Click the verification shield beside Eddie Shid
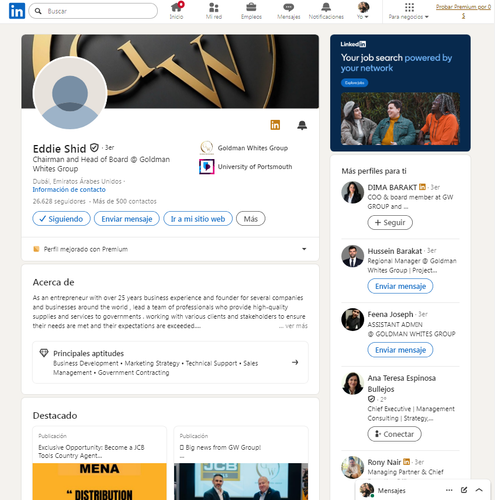The height and width of the screenshot is (500, 495). (95, 147)
